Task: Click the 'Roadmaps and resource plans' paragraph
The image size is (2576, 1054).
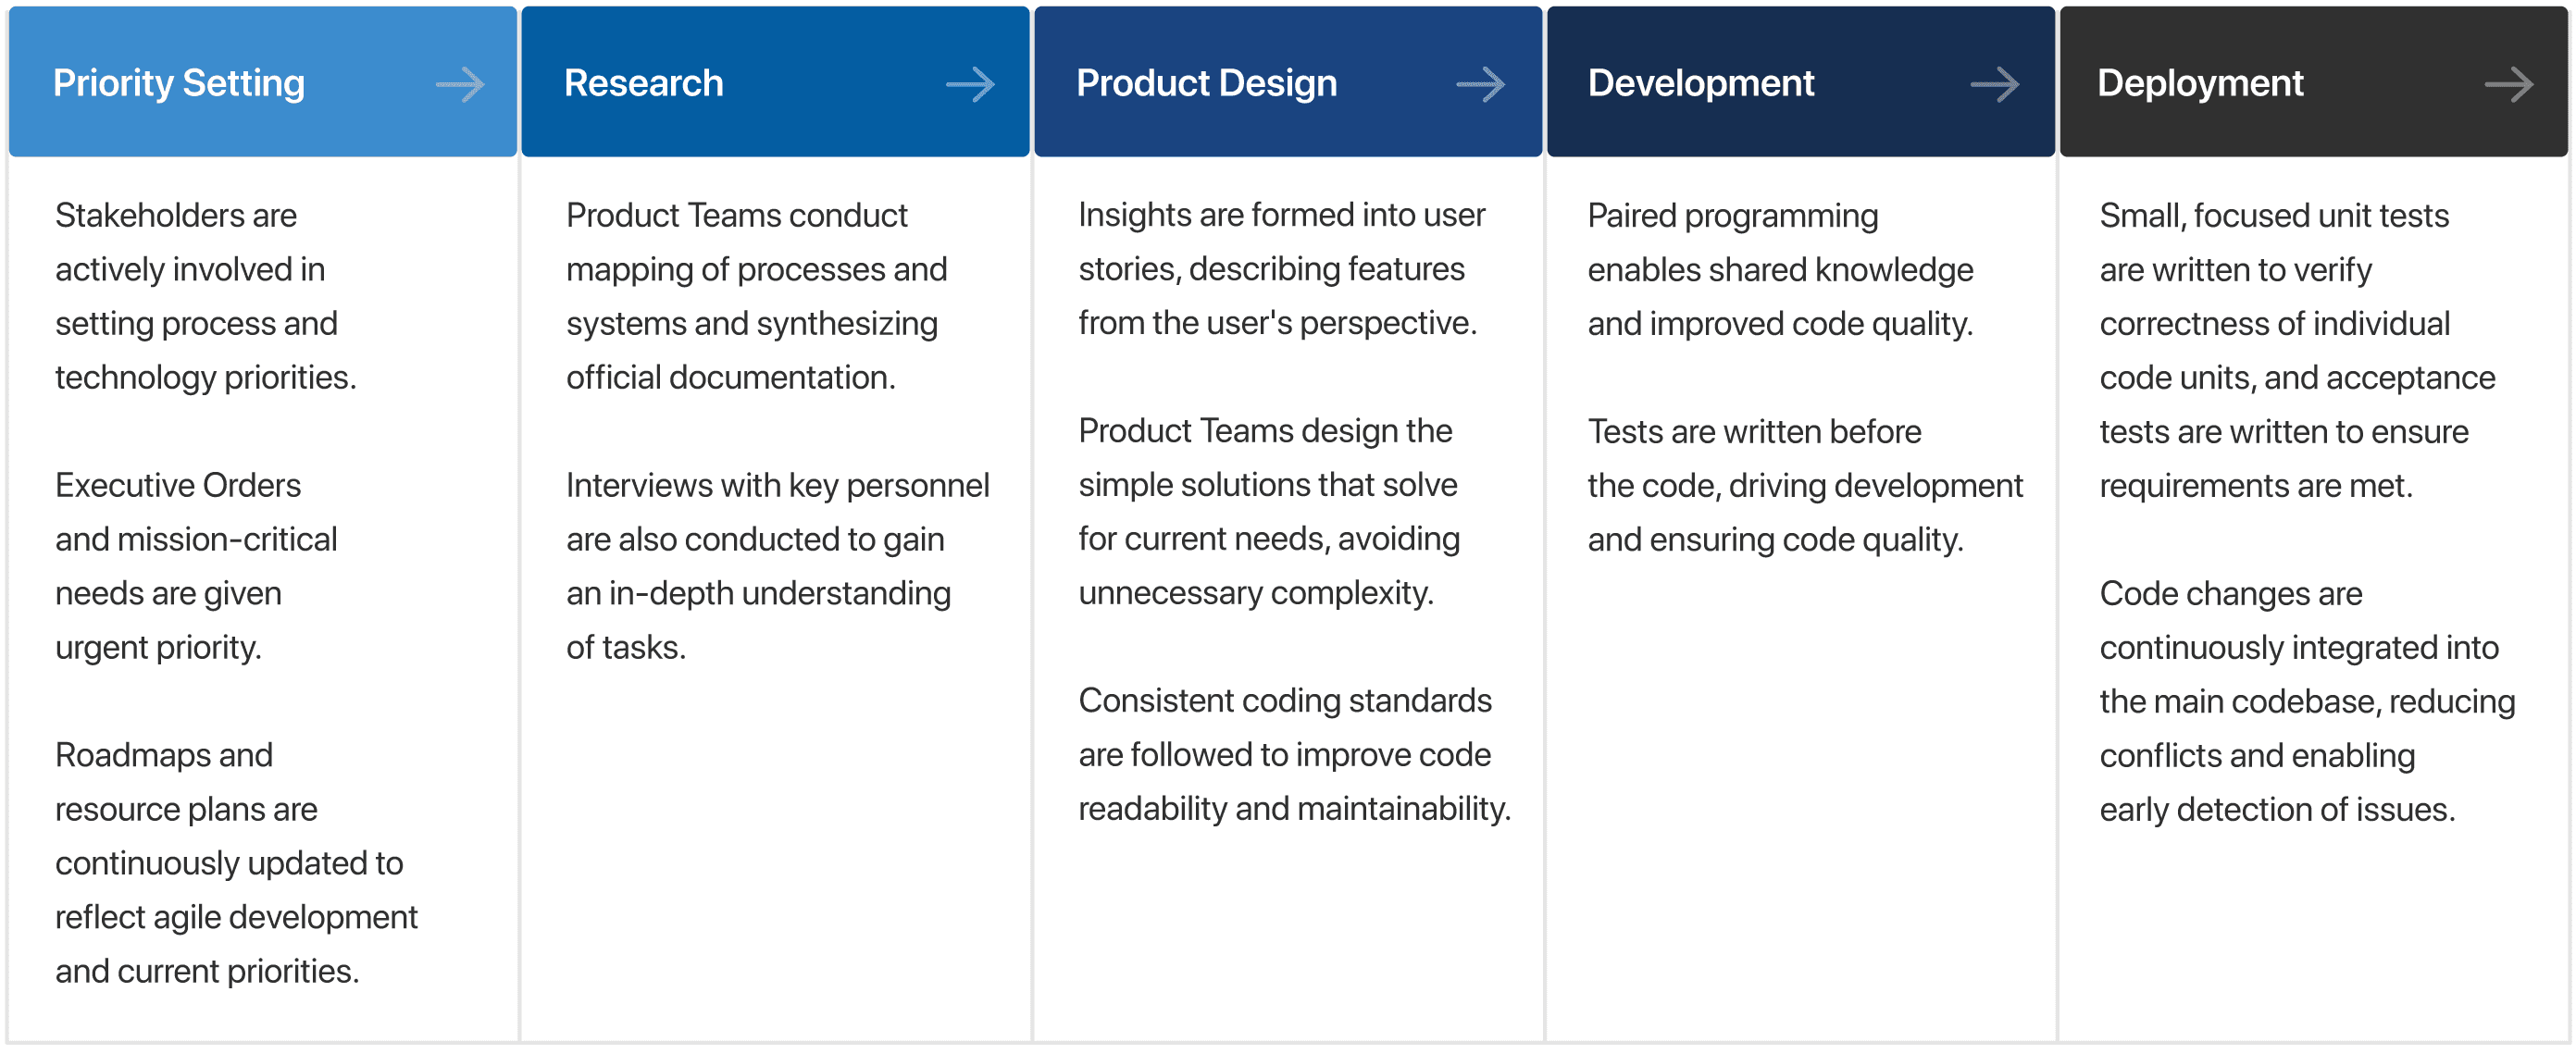Action: point(236,863)
